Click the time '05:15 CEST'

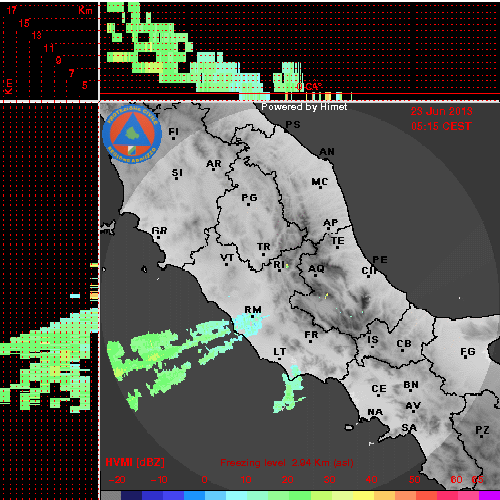(441, 126)
